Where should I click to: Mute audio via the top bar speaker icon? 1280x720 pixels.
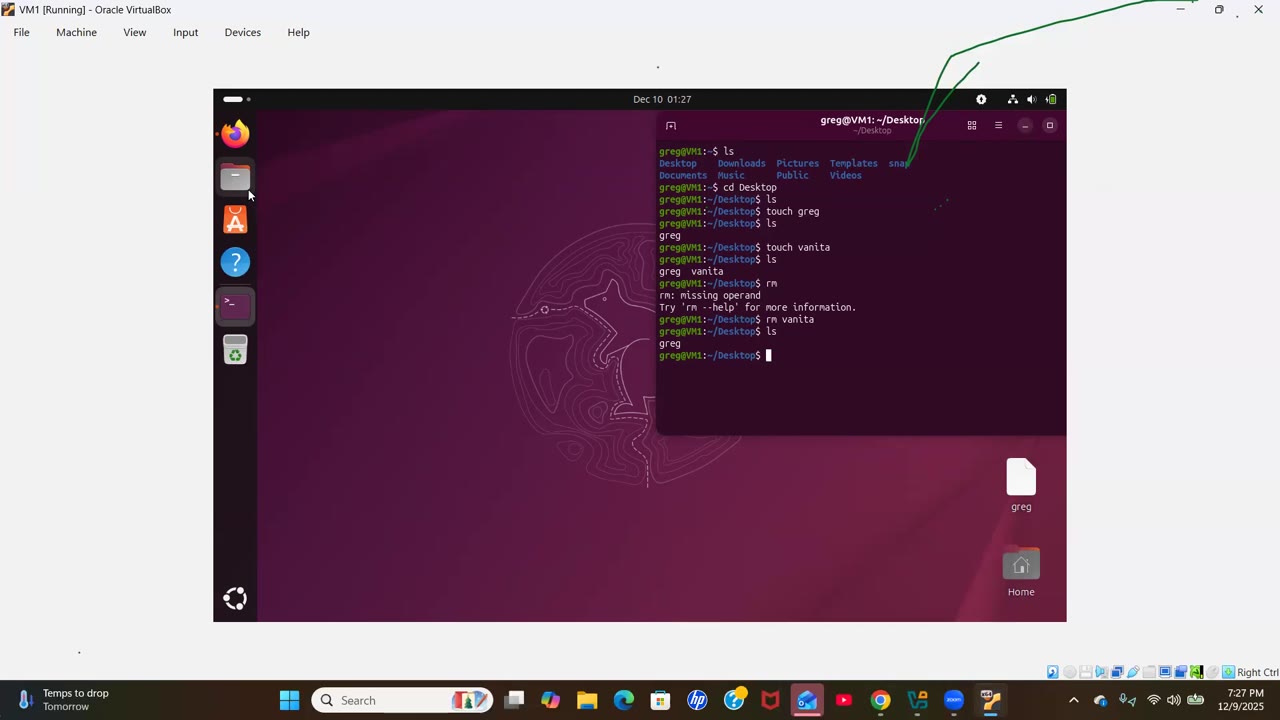(1031, 99)
